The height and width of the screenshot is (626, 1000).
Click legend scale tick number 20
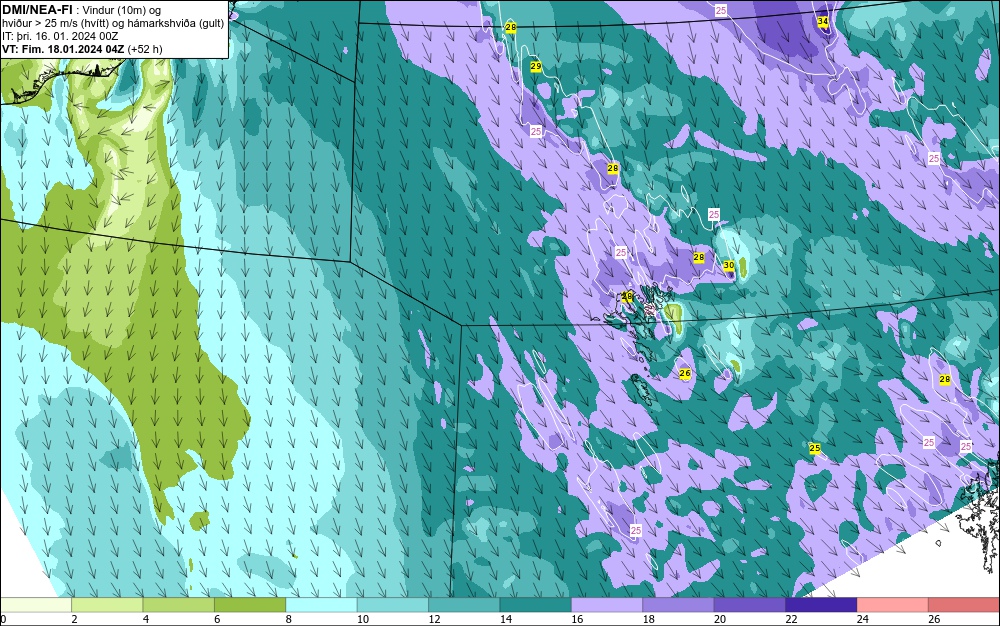[x=719, y=619]
